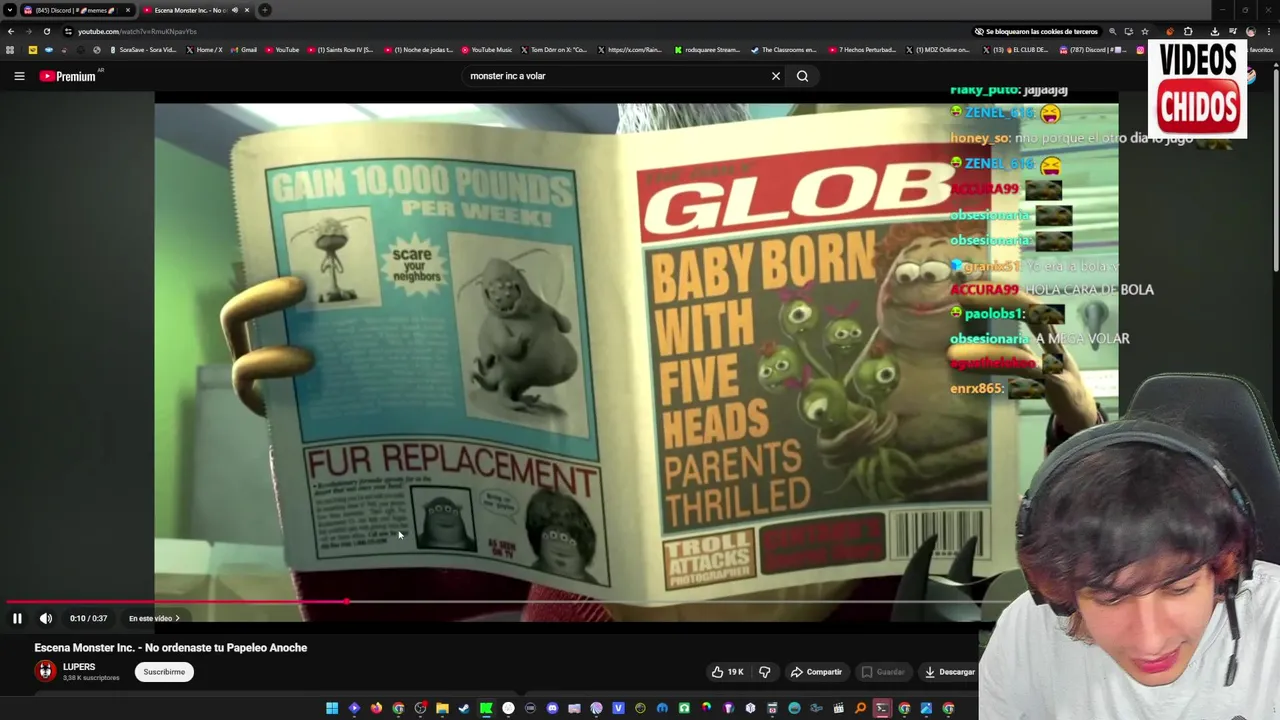Dislike the video
1280x720 pixels.
tap(765, 672)
